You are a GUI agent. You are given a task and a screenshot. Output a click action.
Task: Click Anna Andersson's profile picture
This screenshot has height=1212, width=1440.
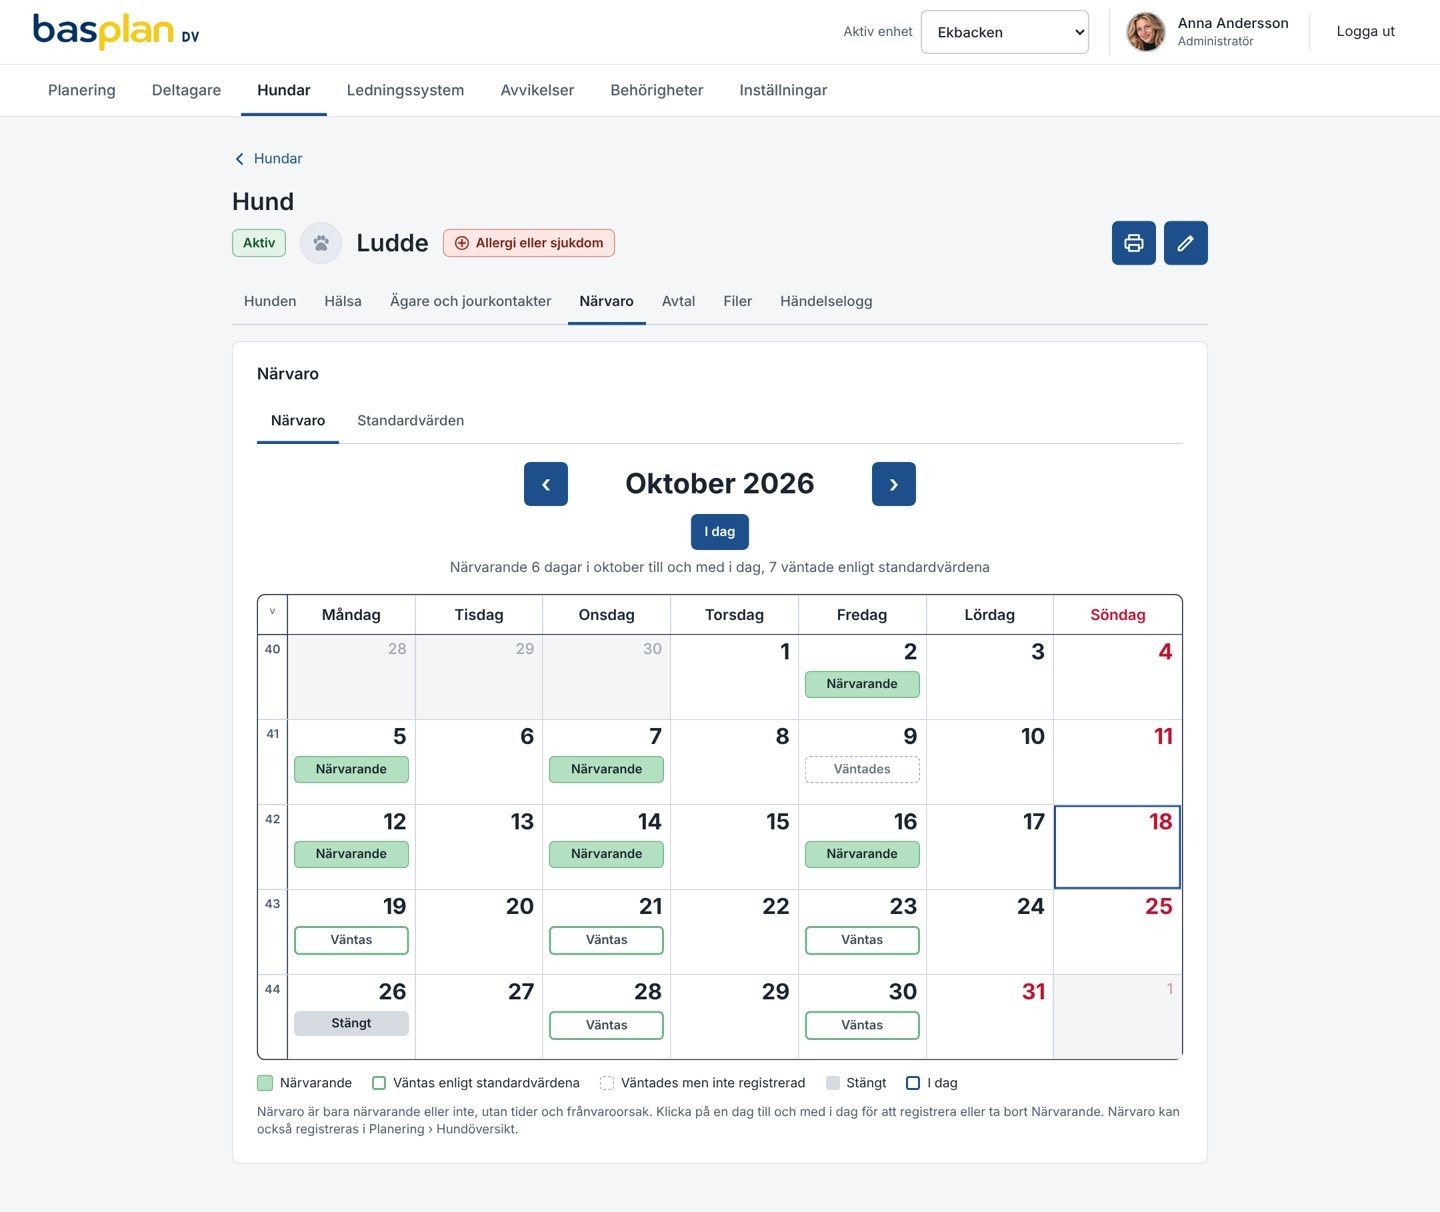pyautogui.click(x=1146, y=32)
